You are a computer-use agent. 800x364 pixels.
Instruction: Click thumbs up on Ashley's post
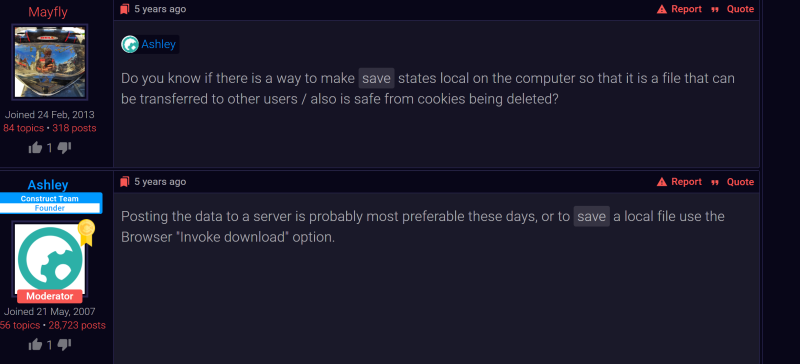35,345
